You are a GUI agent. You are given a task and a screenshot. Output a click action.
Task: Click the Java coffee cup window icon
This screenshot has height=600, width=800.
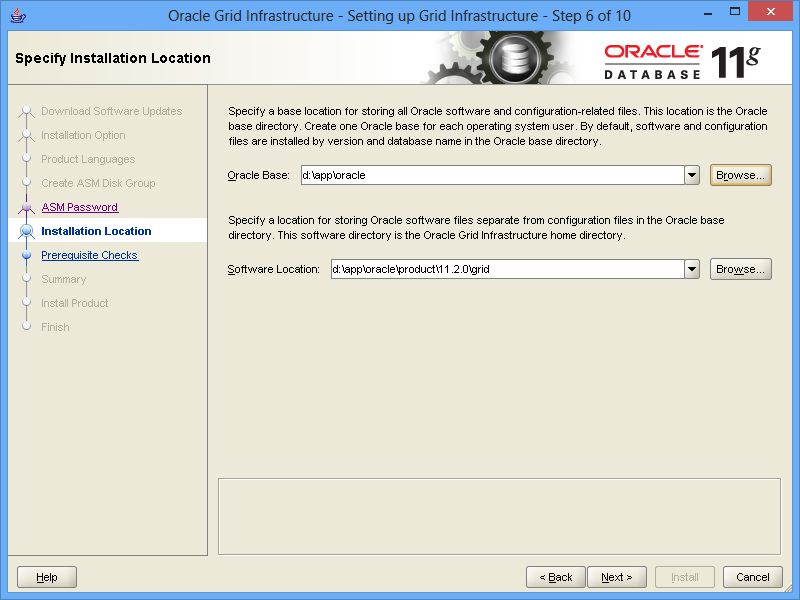(x=18, y=15)
